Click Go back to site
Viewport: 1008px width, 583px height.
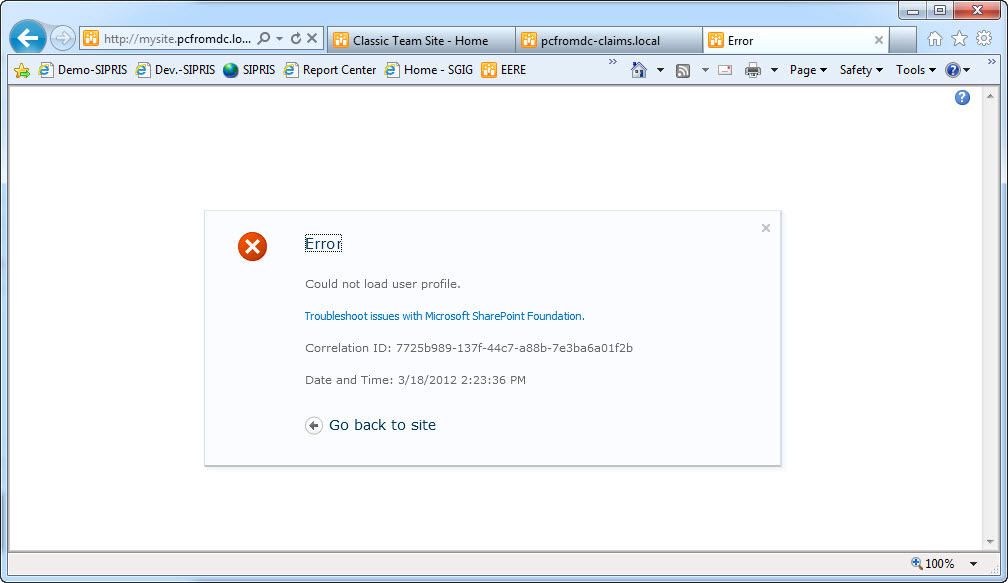[x=381, y=425]
